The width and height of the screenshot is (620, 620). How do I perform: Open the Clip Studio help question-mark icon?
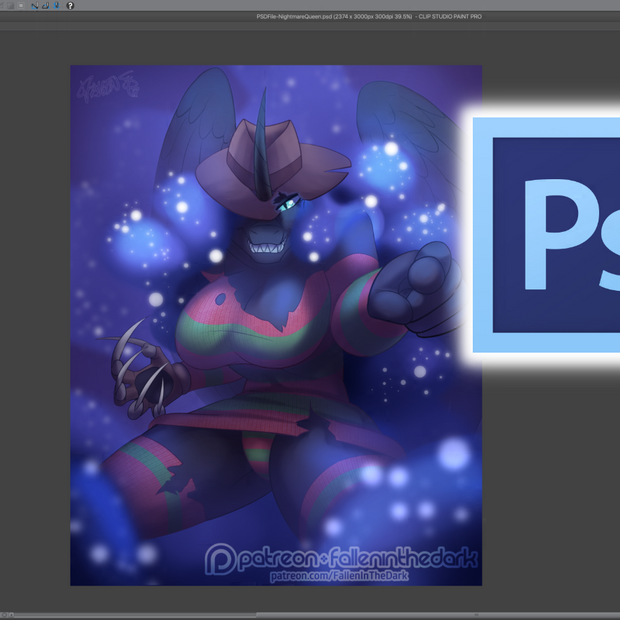click(x=70, y=6)
